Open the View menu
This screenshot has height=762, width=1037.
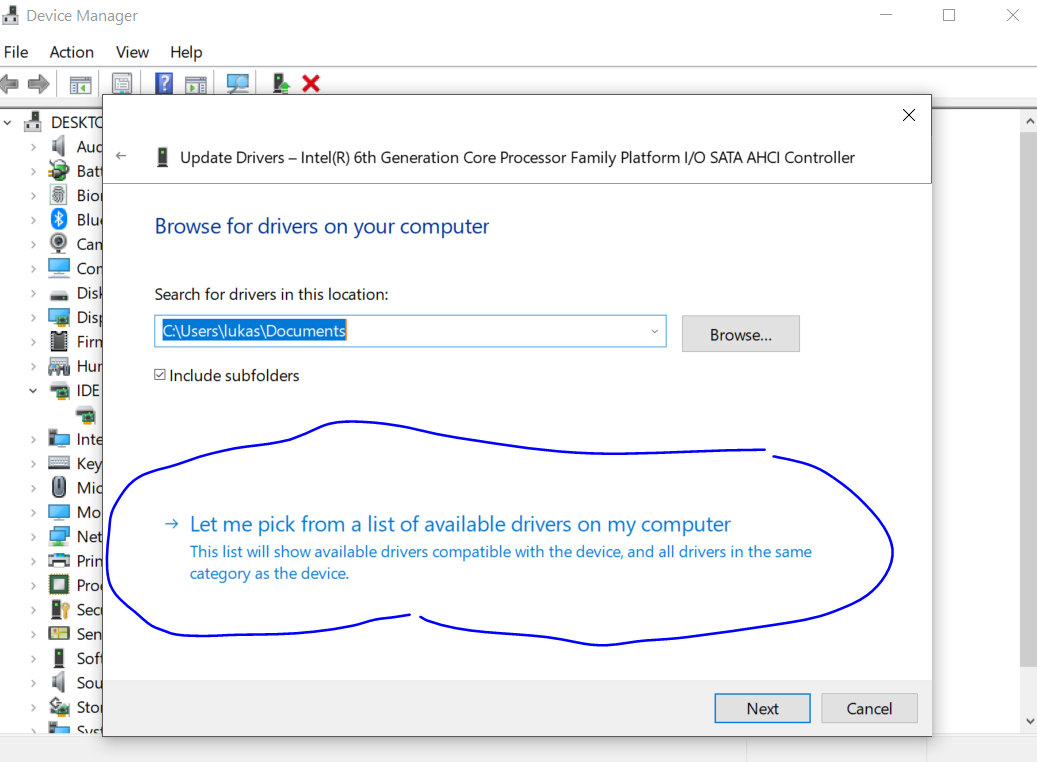tap(132, 52)
